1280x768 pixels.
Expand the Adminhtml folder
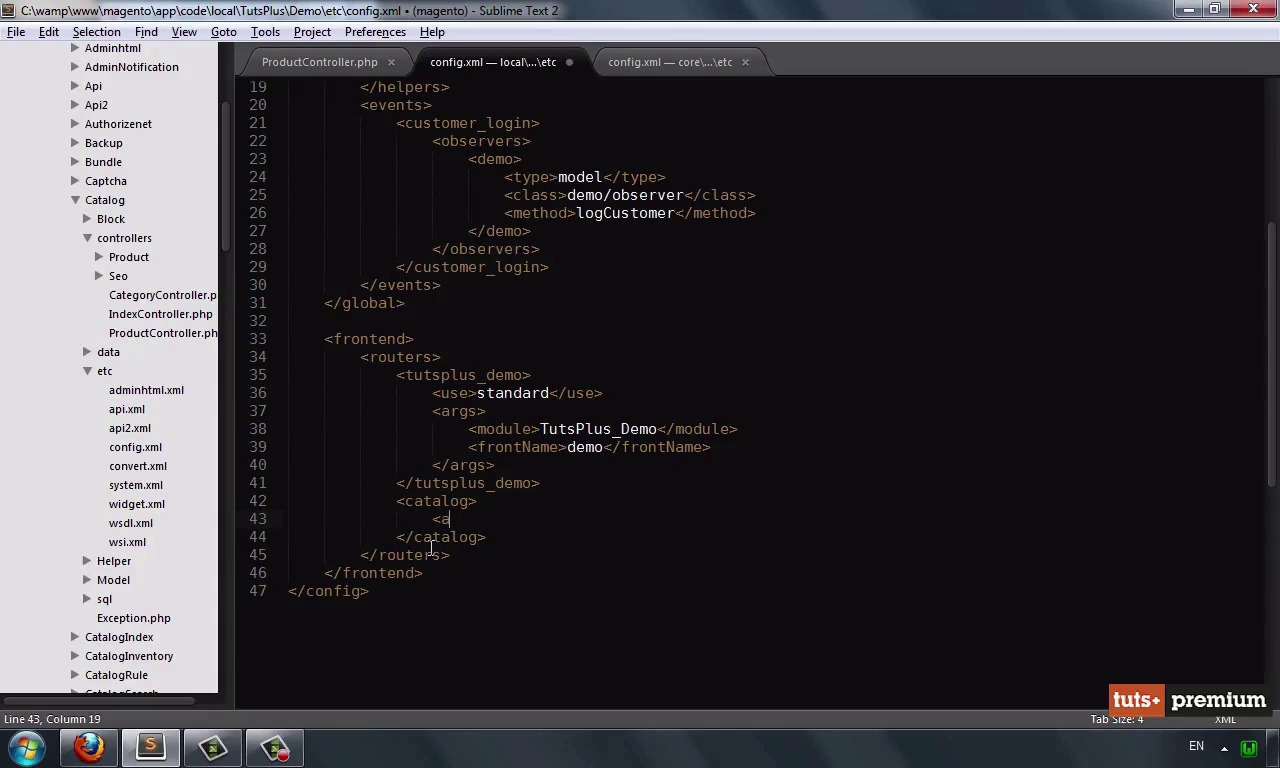pyautogui.click(x=75, y=48)
